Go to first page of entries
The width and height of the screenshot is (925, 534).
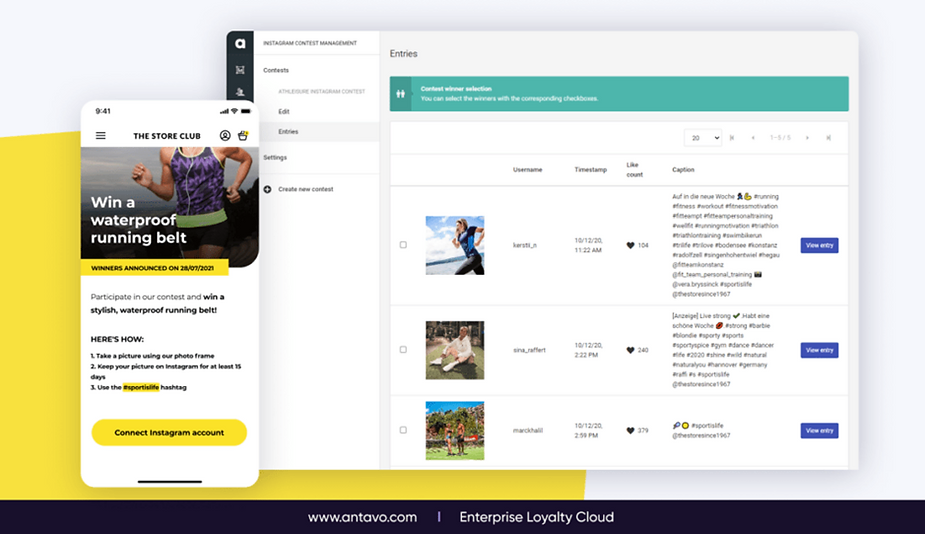[x=732, y=137]
